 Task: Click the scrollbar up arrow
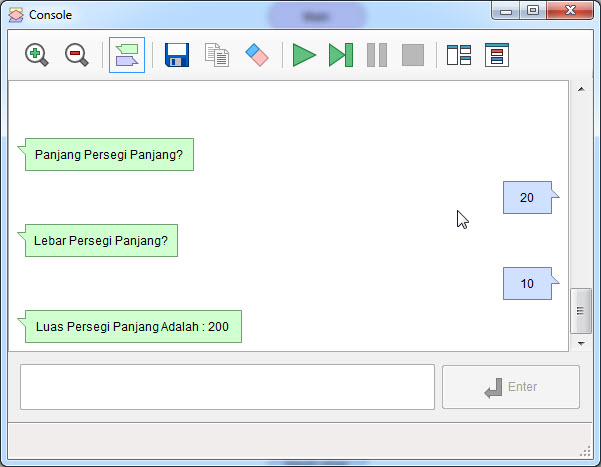coord(581,89)
